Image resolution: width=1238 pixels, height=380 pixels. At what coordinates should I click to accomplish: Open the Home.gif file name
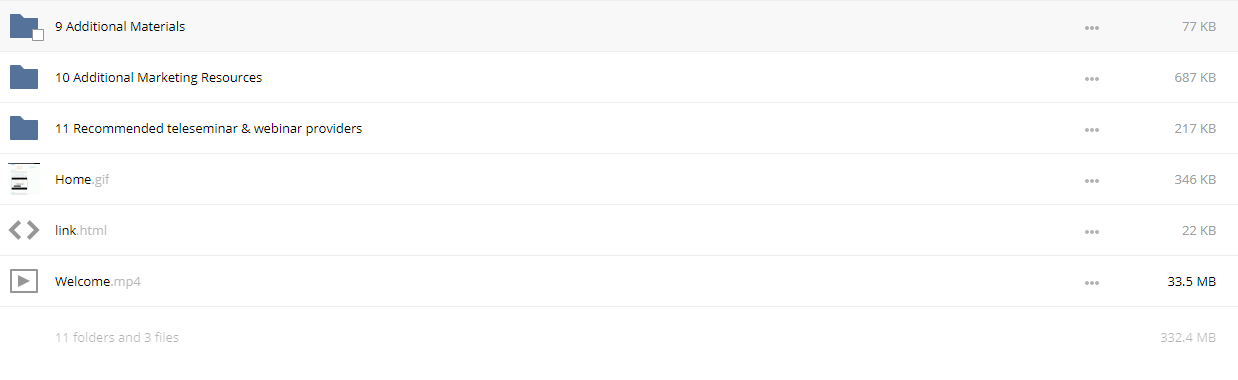[x=82, y=180]
